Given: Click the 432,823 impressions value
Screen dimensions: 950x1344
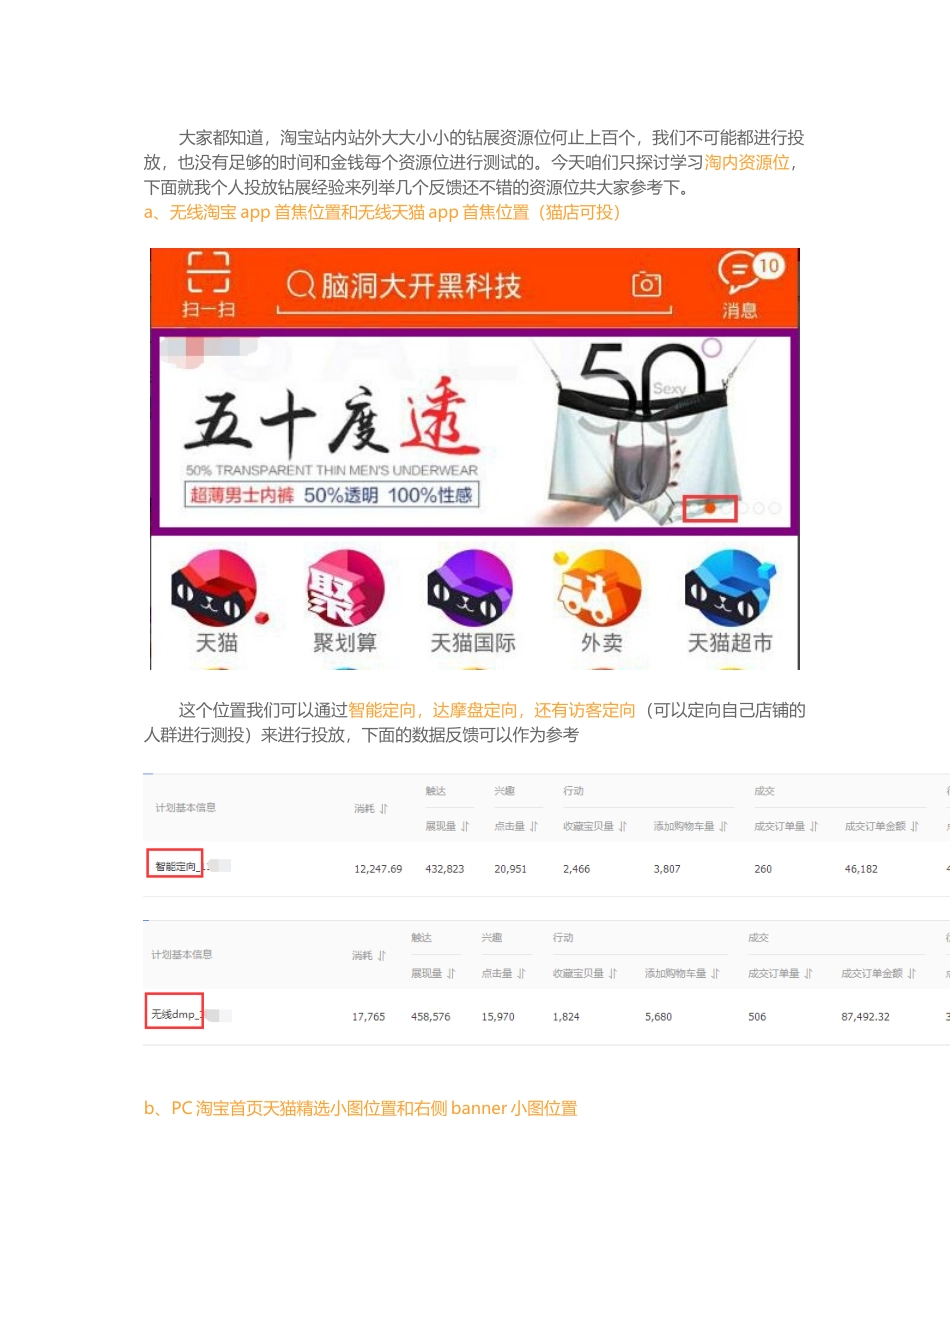Looking at the screenshot, I should pyautogui.click(x=445, y=869).
